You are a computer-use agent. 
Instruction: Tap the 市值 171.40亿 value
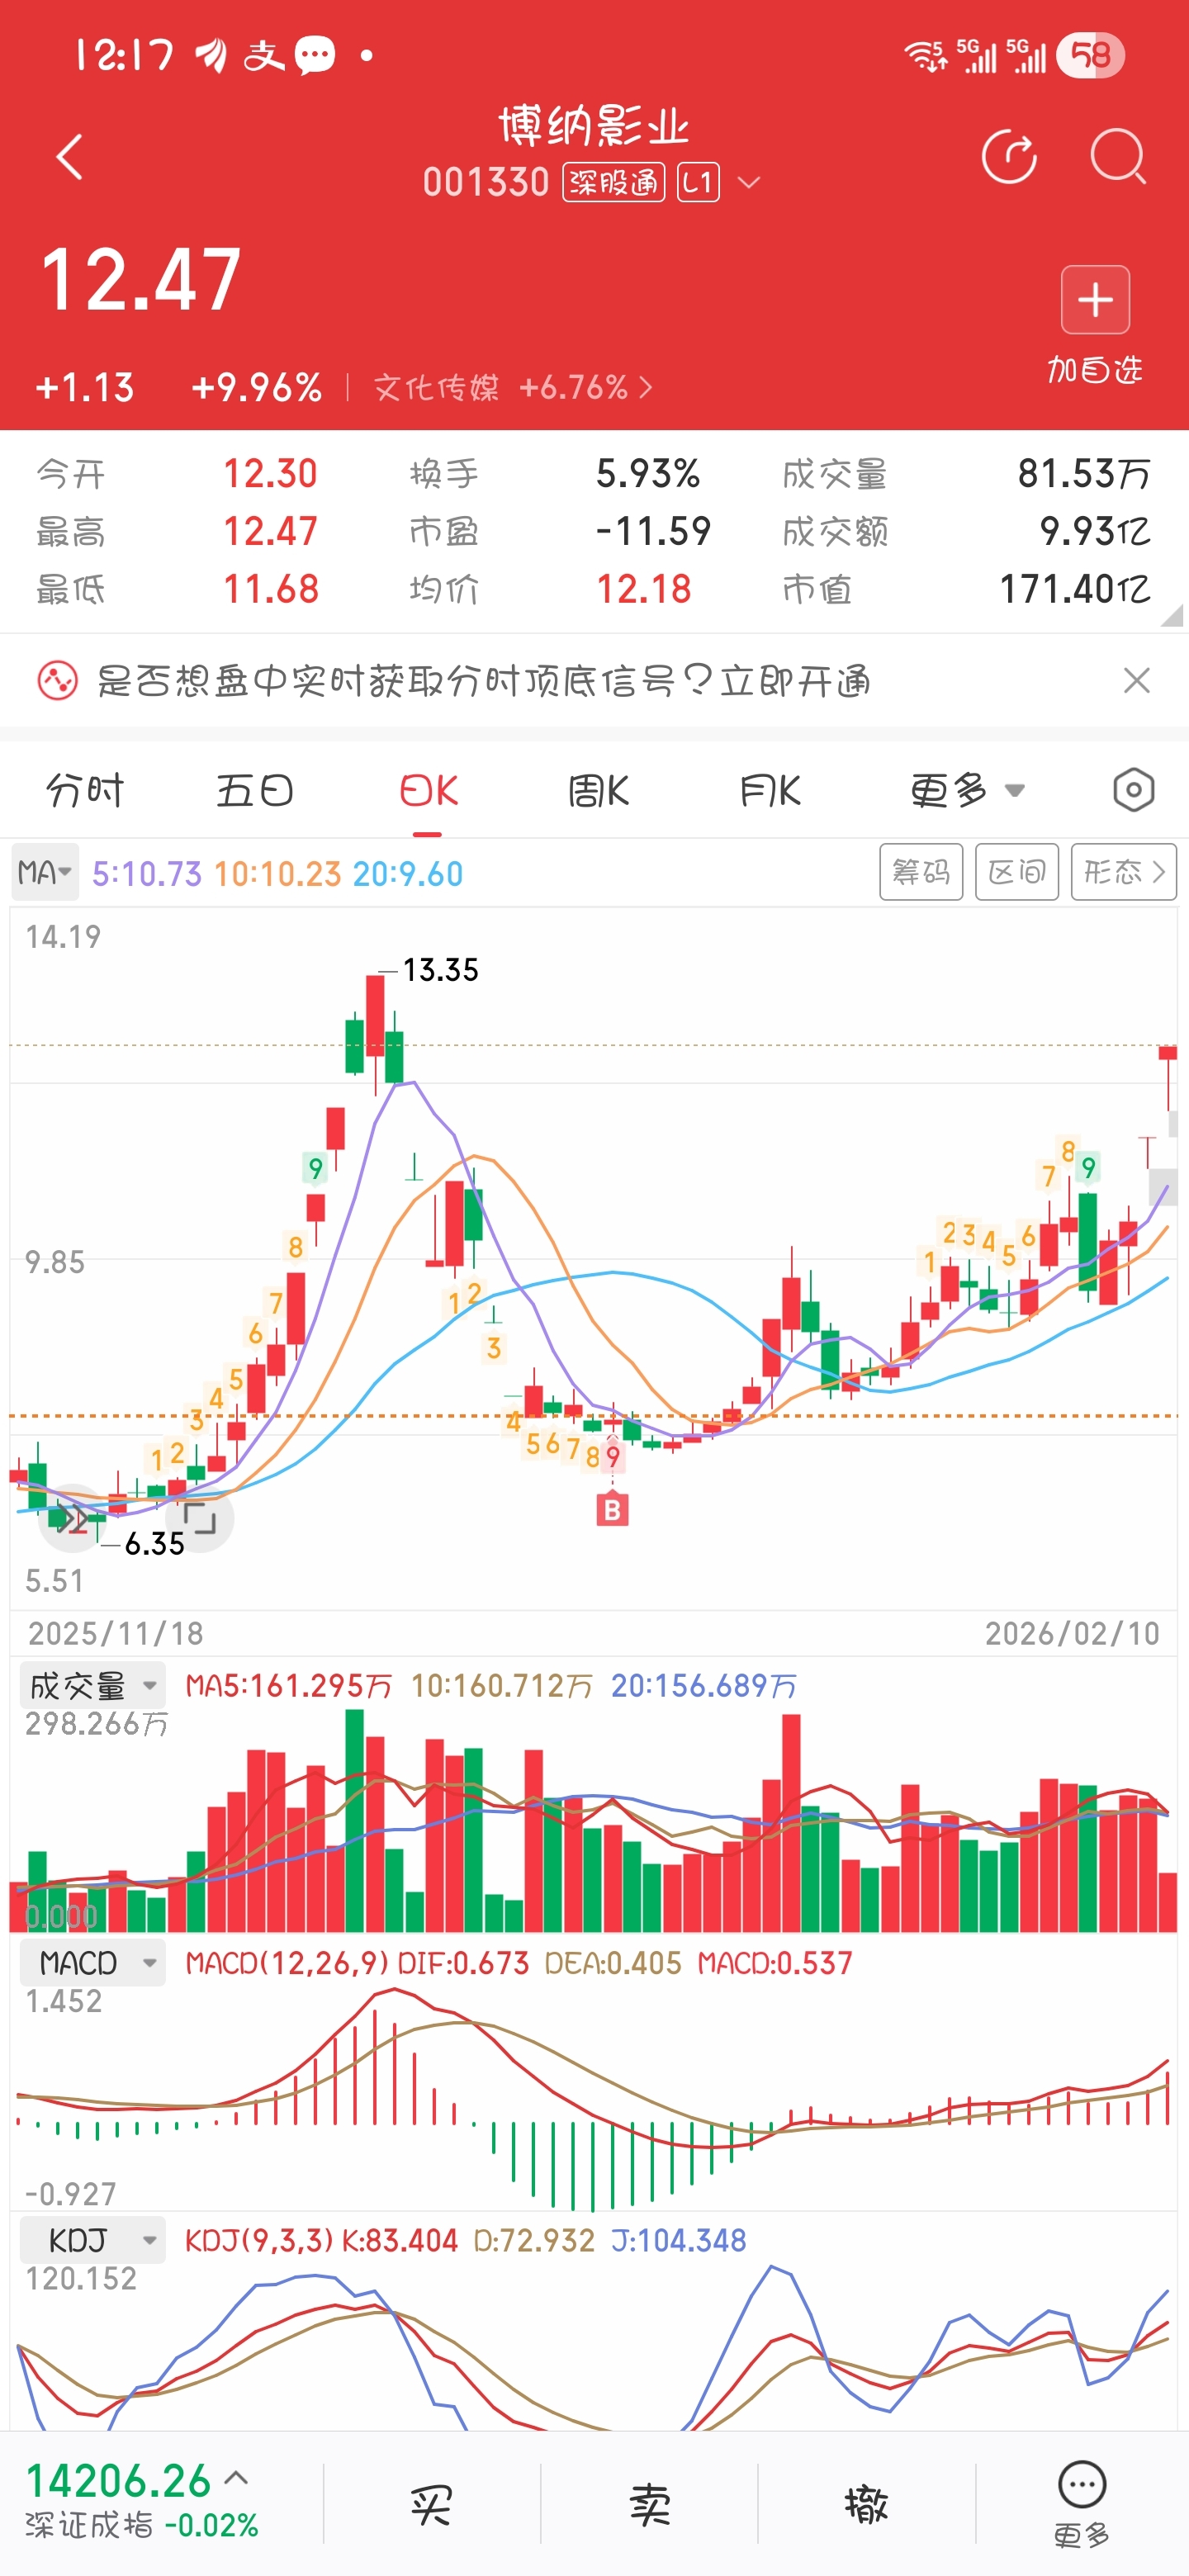point(1075,589)
